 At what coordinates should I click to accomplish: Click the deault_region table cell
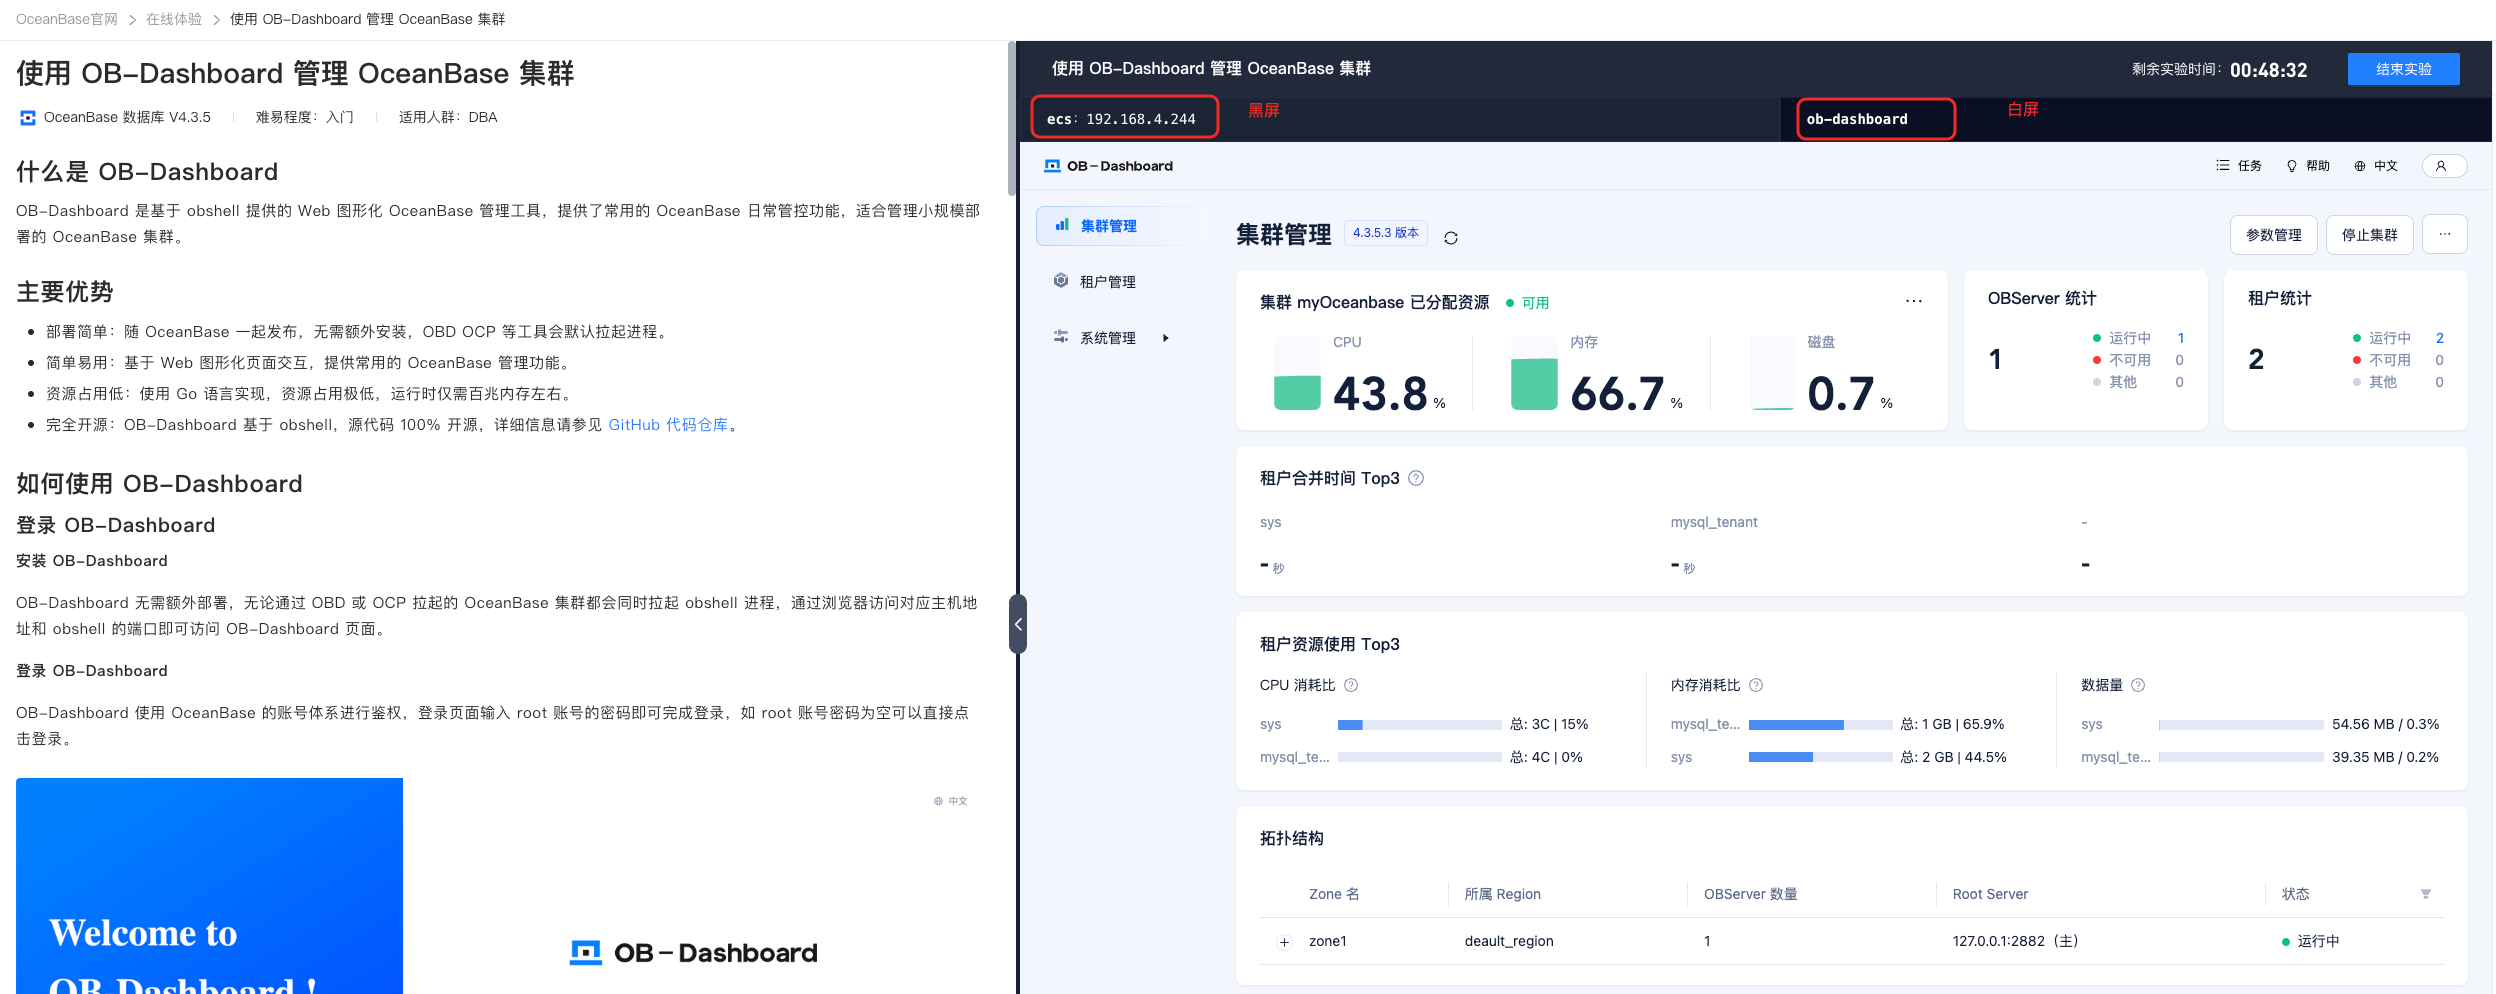click(1508, 942)
